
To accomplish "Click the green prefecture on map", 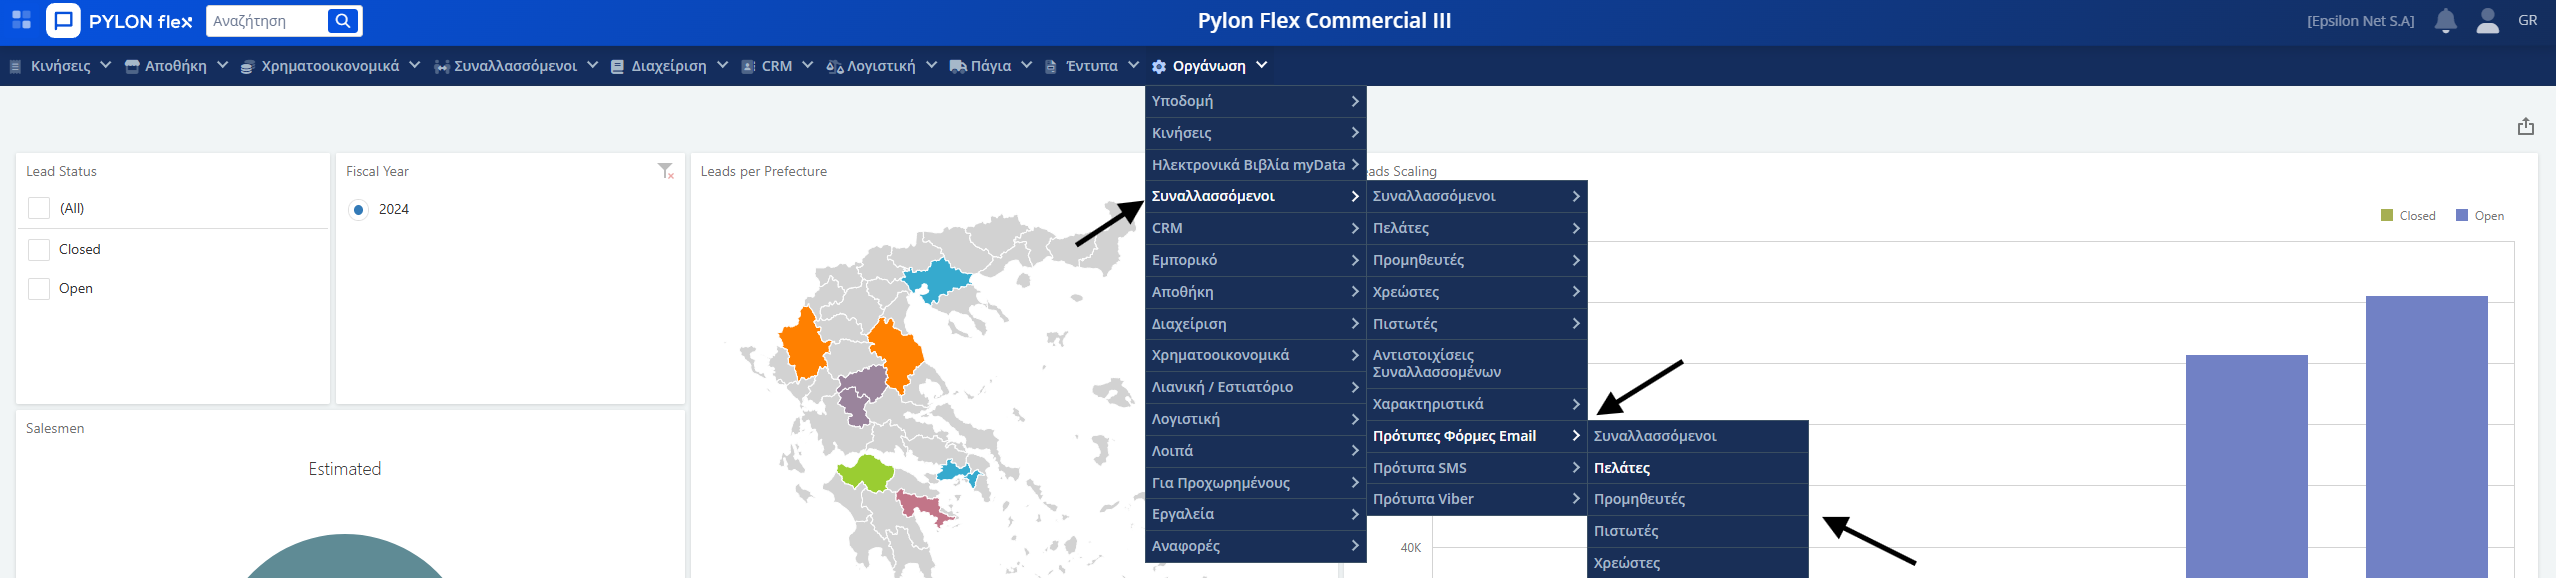I will (x=866, y=473).
